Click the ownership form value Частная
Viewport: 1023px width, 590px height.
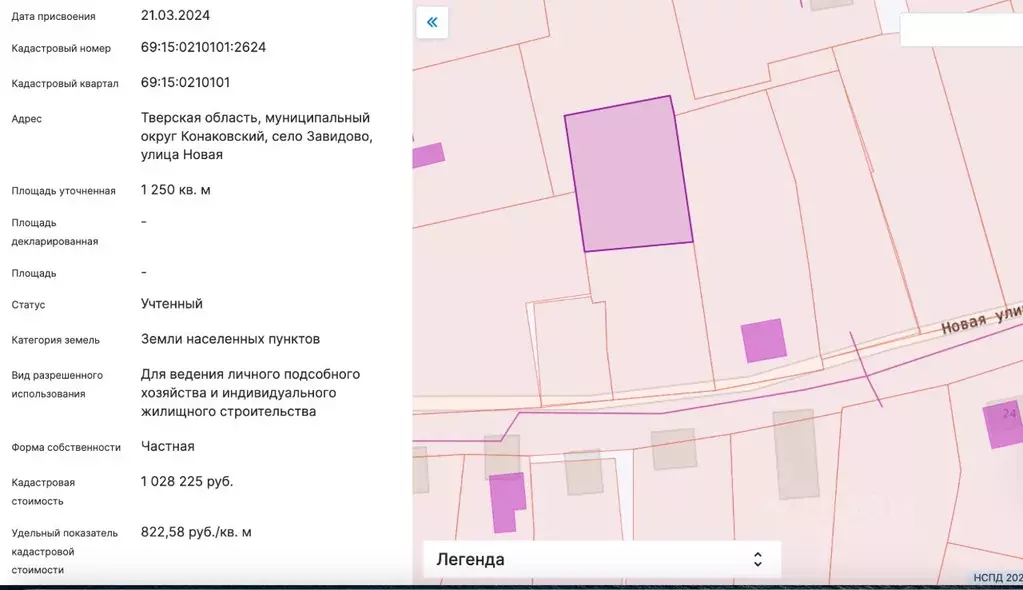click(168, 446)
